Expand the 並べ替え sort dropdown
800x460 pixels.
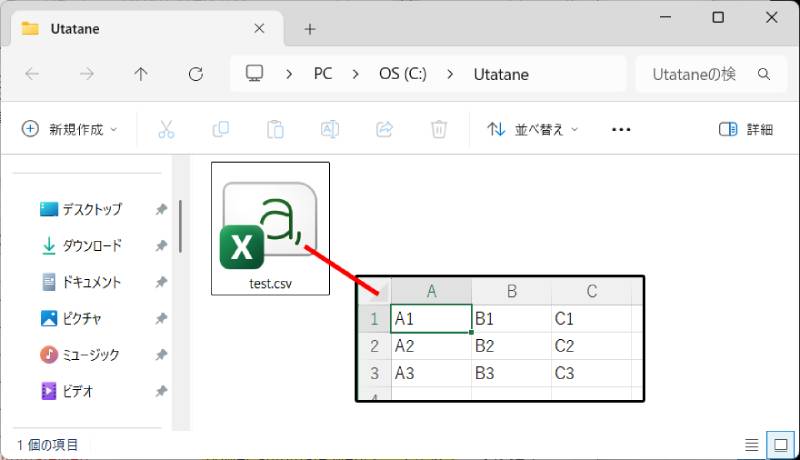click(x=533, y=129)
